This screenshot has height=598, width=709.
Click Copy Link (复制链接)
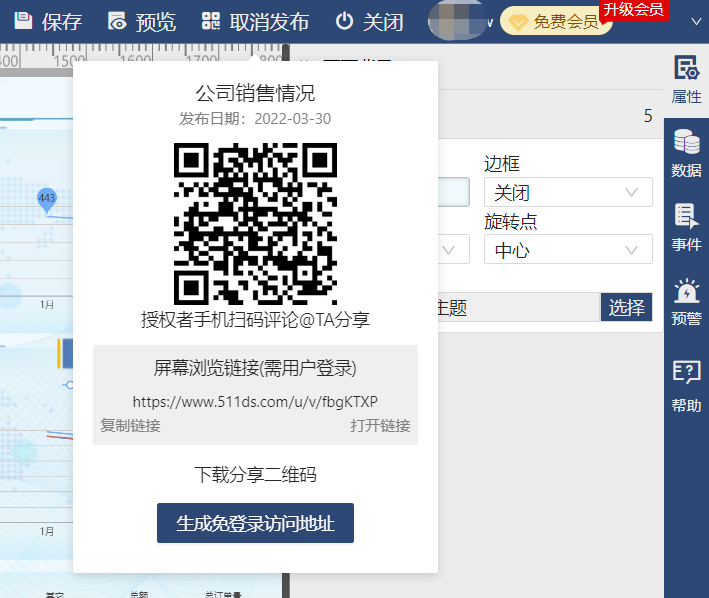(x=130, y=425)
